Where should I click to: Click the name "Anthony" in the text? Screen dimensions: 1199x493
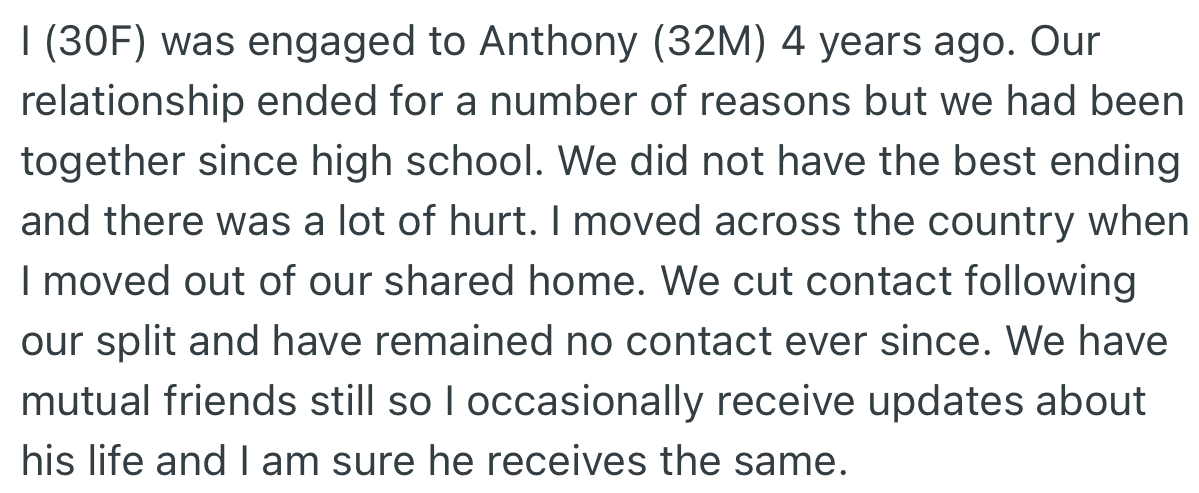[562, 45]
